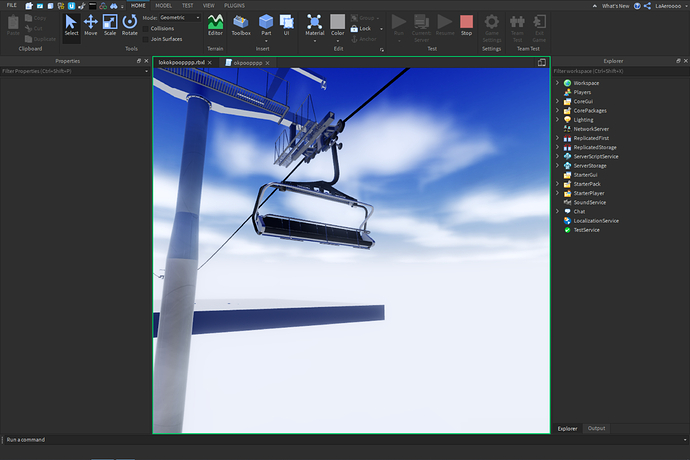The height and width of the screenshot is (460, 690).
Task: Close the lokokpoopppp.rbxl tab
Action: pos(210,63)
